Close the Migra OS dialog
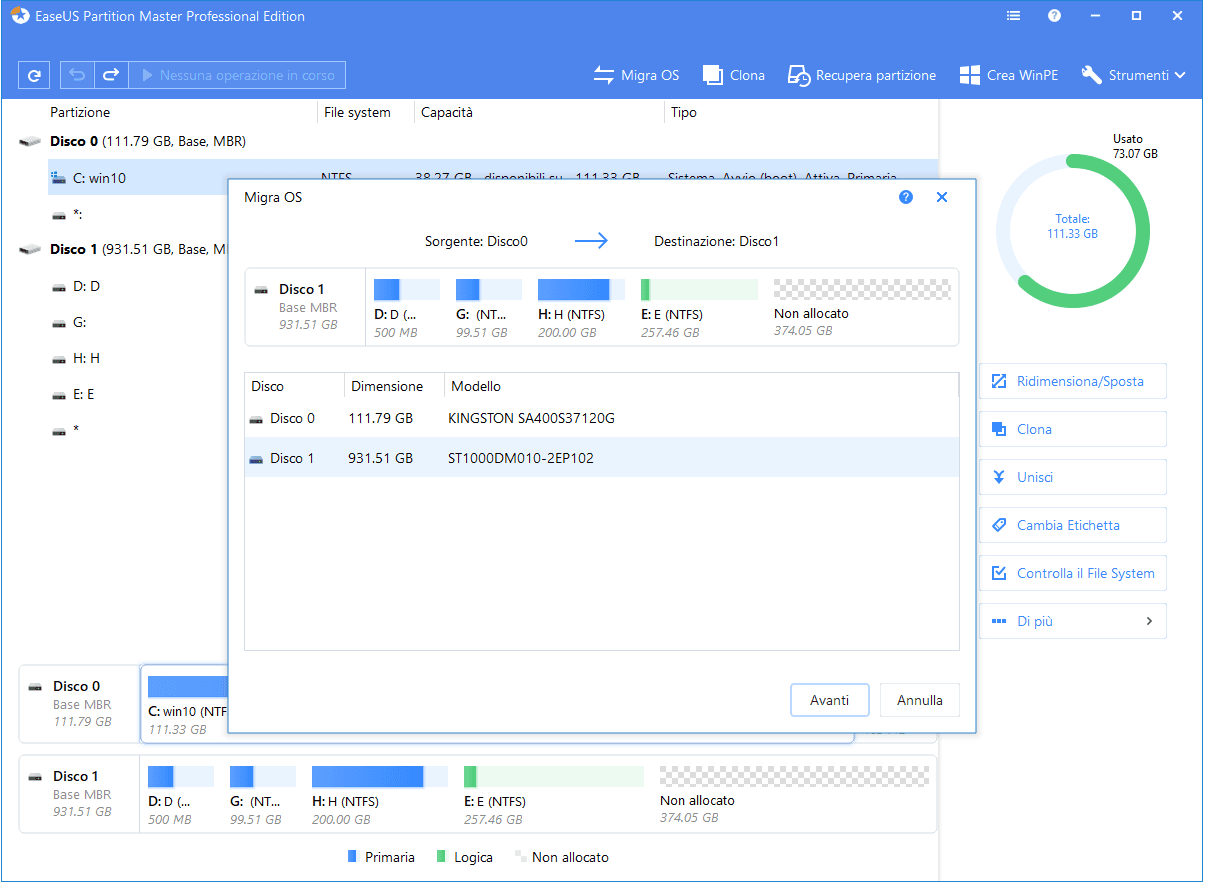The width and height of the screenshot is (1206, 884). pyautogui.click(x=941, y=198)
